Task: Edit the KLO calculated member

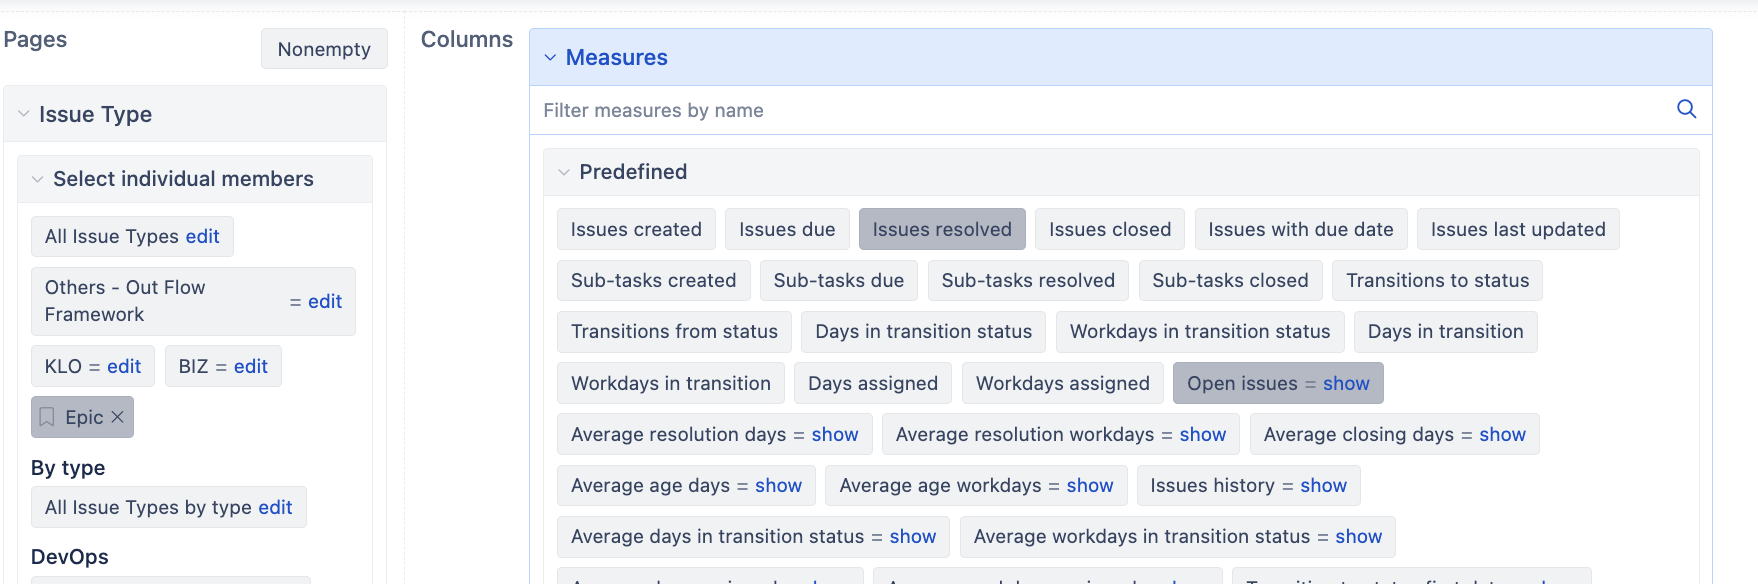Action: click(x=124, y=366)
